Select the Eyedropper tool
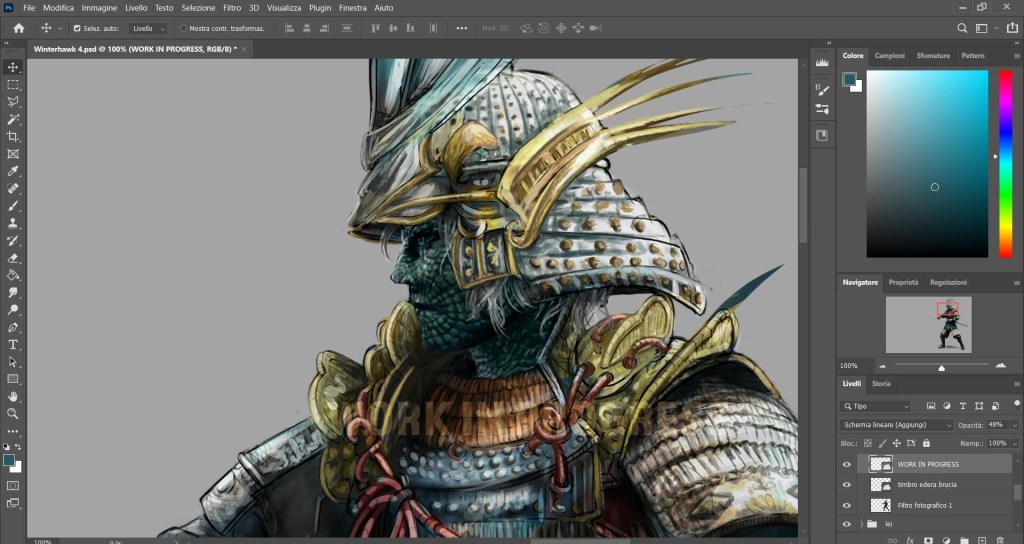 [x=13, y=171]
